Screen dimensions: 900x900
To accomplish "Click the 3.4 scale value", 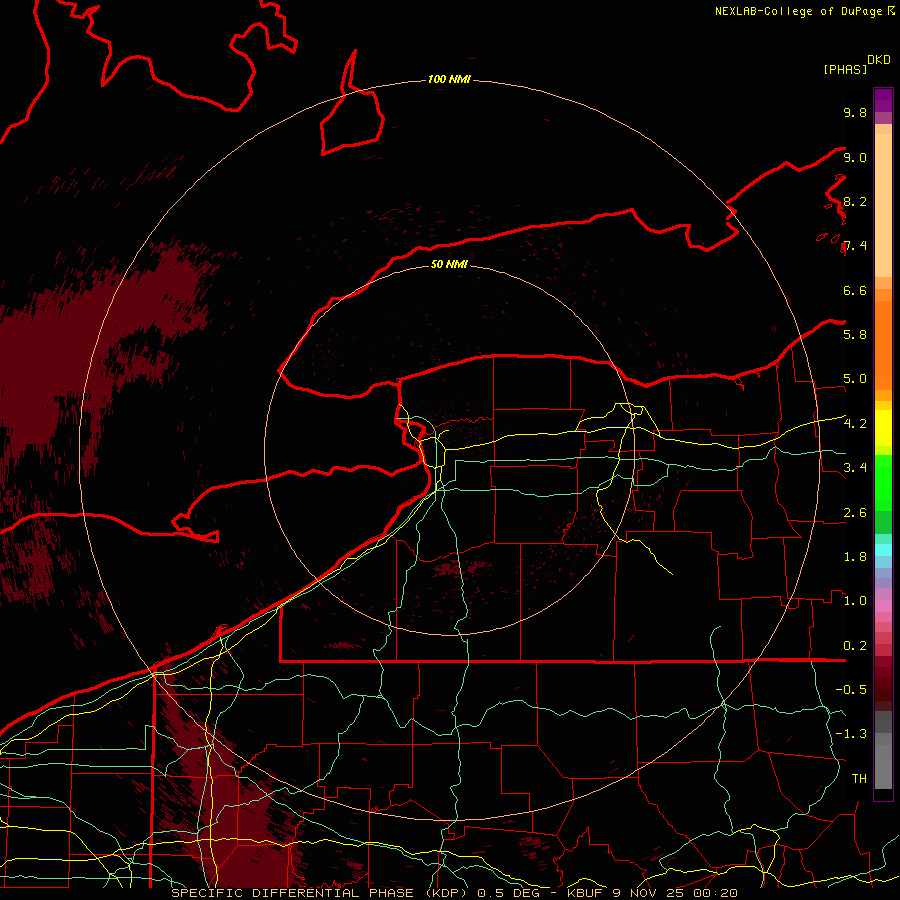I will 855,467.
